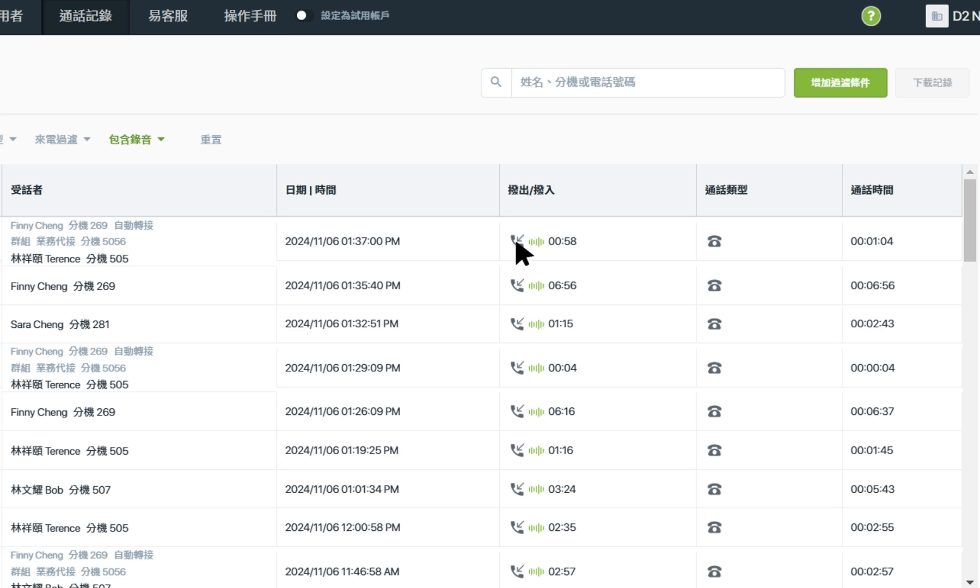
Task: Click the scrollbar up arrow
Action: [969, 172]
